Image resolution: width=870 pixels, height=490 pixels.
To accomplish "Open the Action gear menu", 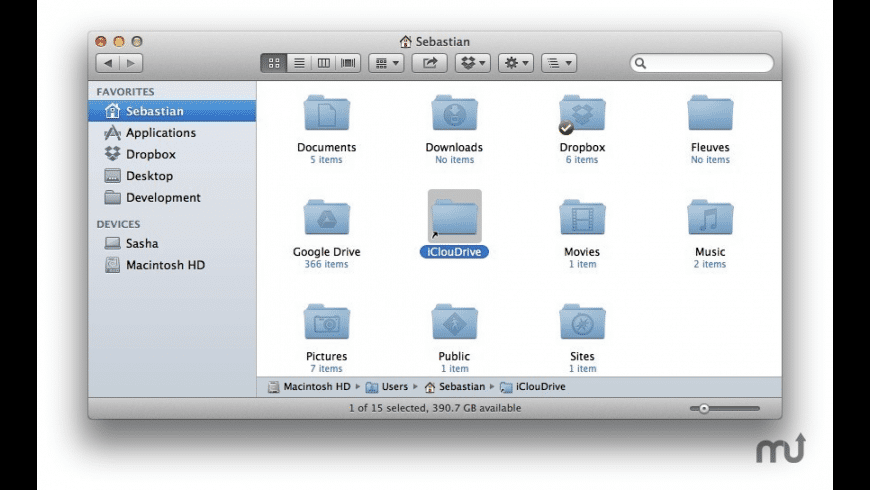I will [515, 63].
